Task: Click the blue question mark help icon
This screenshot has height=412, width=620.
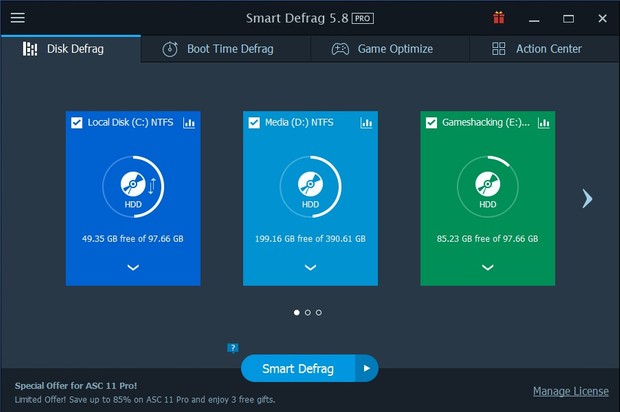Action: coord(233,348)
